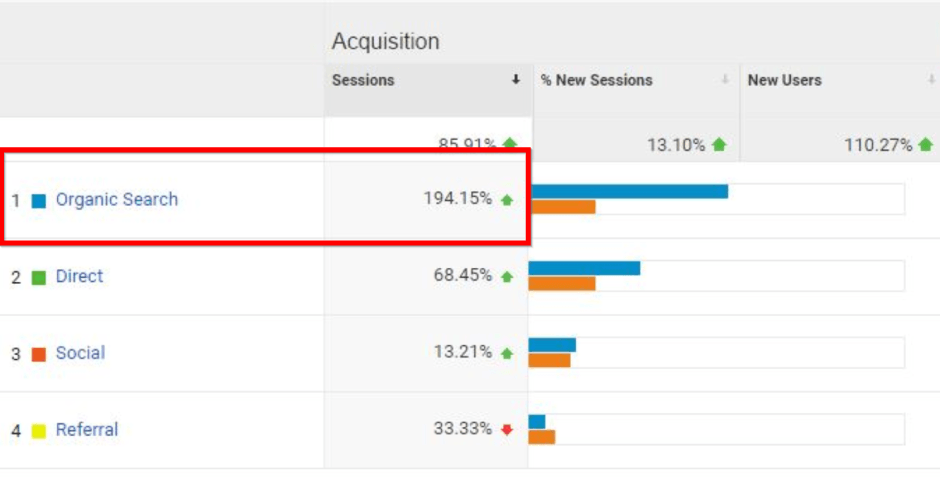Click the green arrow next to 13.10%
The height and width of the screenshot is (480, 940).
[719, 145]
